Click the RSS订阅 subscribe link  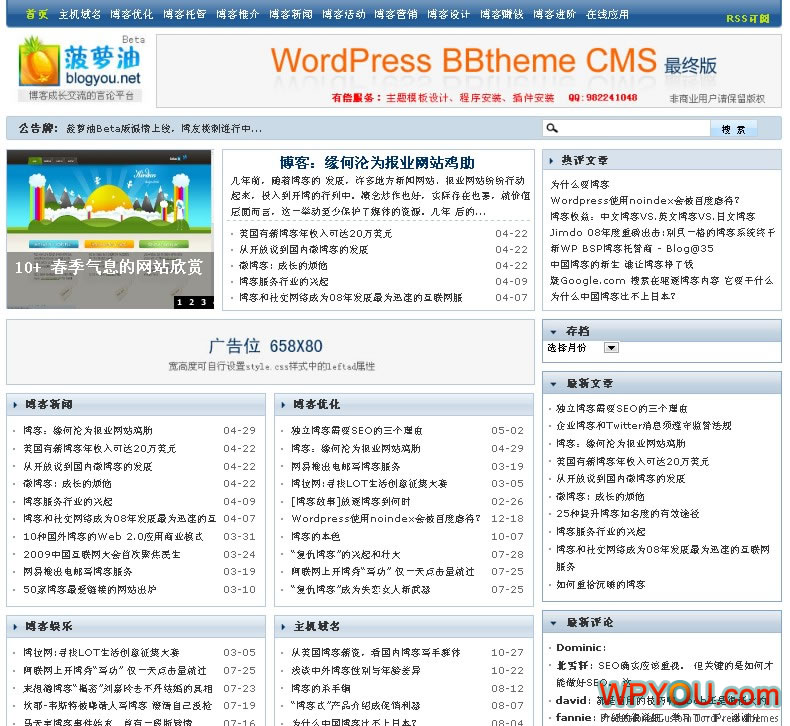coord(748,19)
